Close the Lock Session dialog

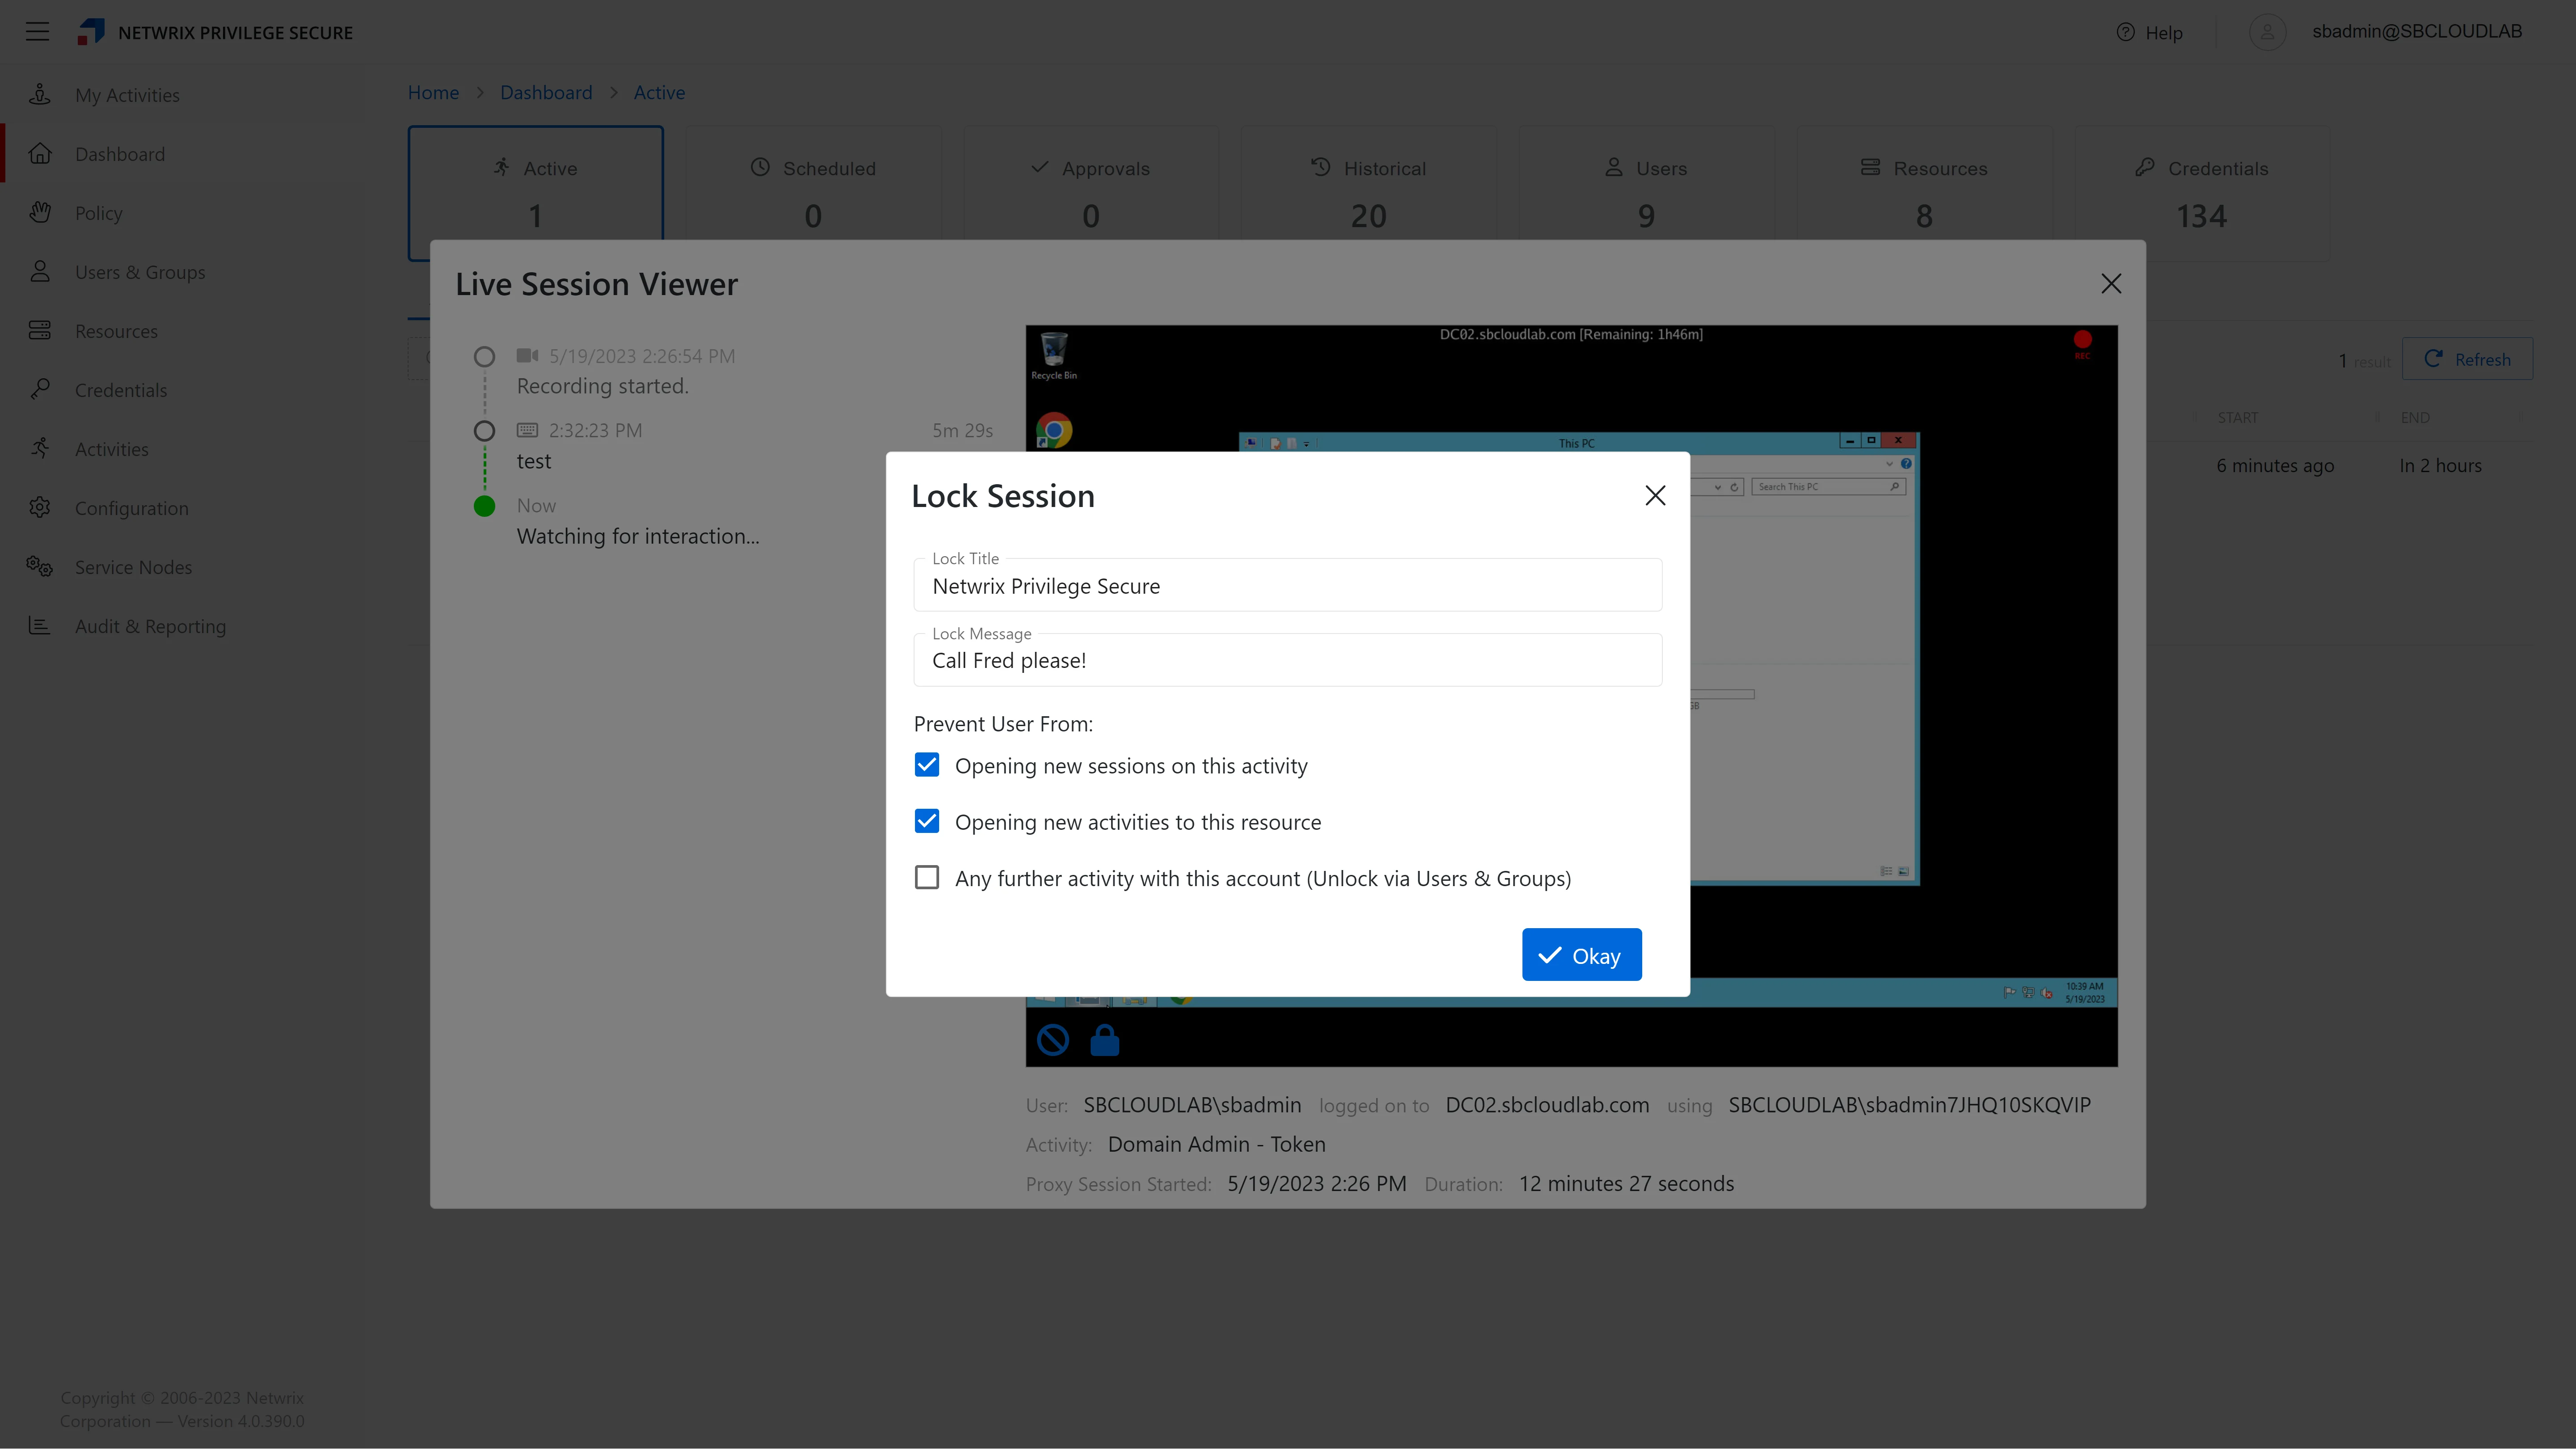(1655, 496)
